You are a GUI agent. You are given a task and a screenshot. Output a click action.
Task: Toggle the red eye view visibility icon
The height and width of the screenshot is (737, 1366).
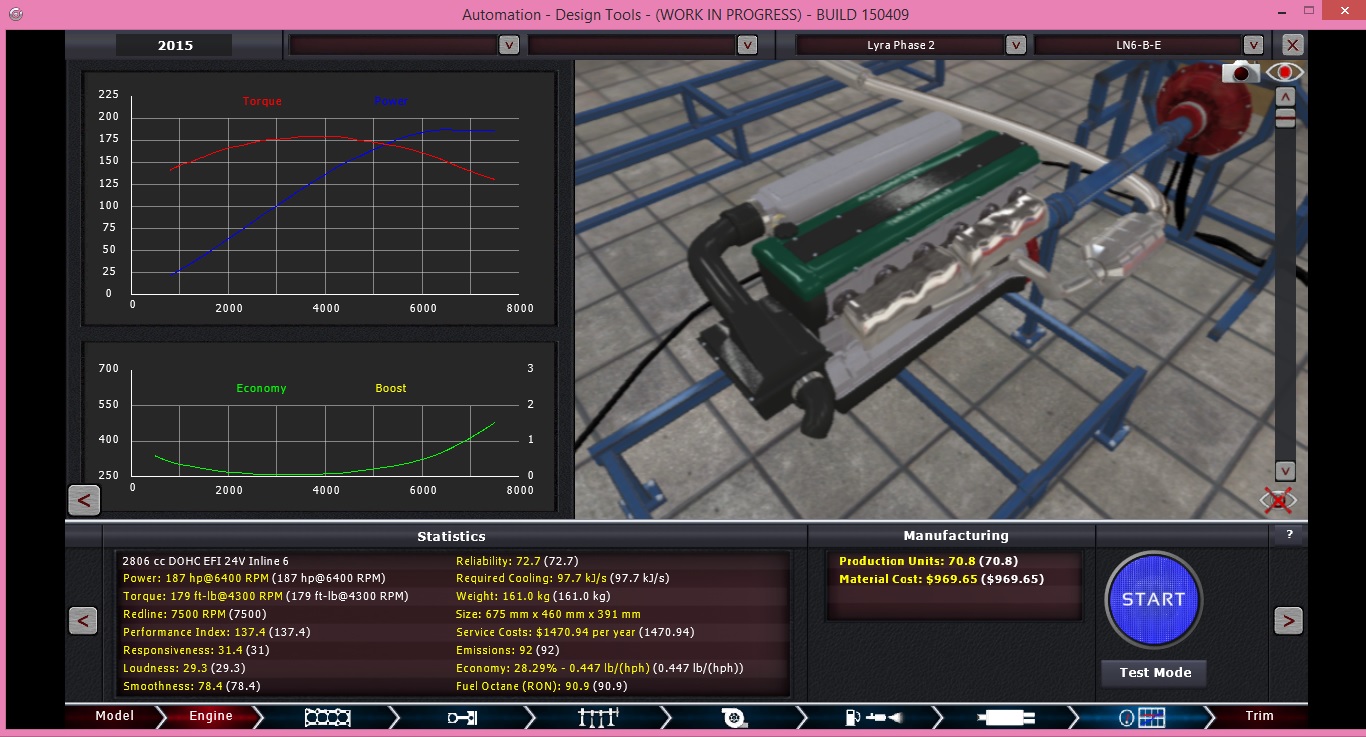click(x=1284, y=72)
